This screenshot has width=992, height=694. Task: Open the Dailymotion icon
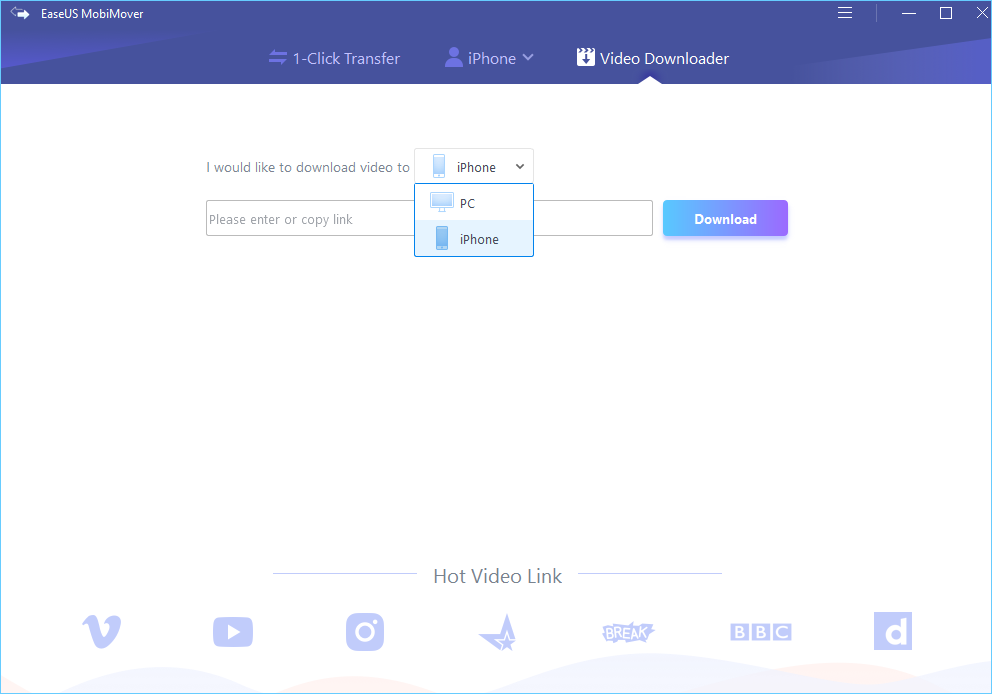[x=892, y=631]
